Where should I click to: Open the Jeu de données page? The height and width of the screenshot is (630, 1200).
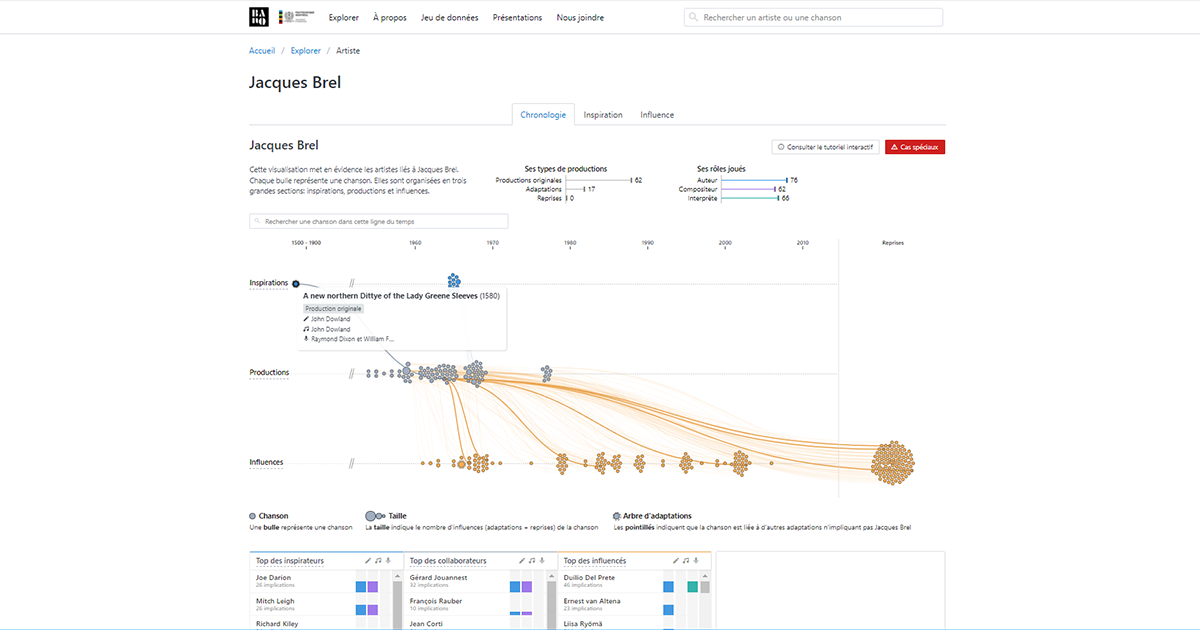point(450,17)
